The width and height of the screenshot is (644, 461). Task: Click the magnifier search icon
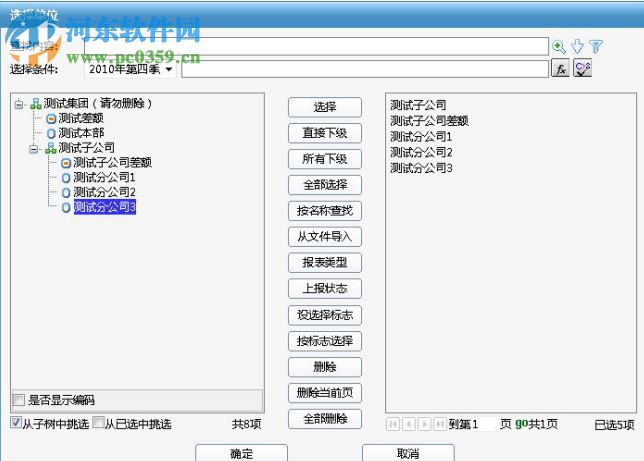point(559,46)
